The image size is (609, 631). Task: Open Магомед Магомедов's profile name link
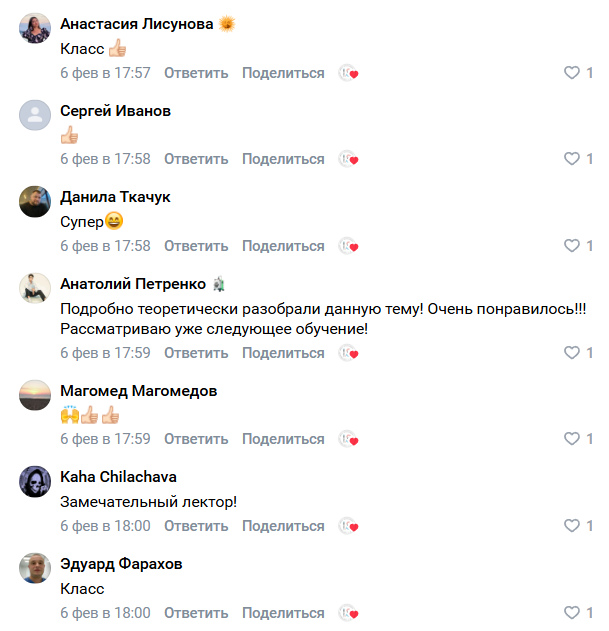[138, 391]
